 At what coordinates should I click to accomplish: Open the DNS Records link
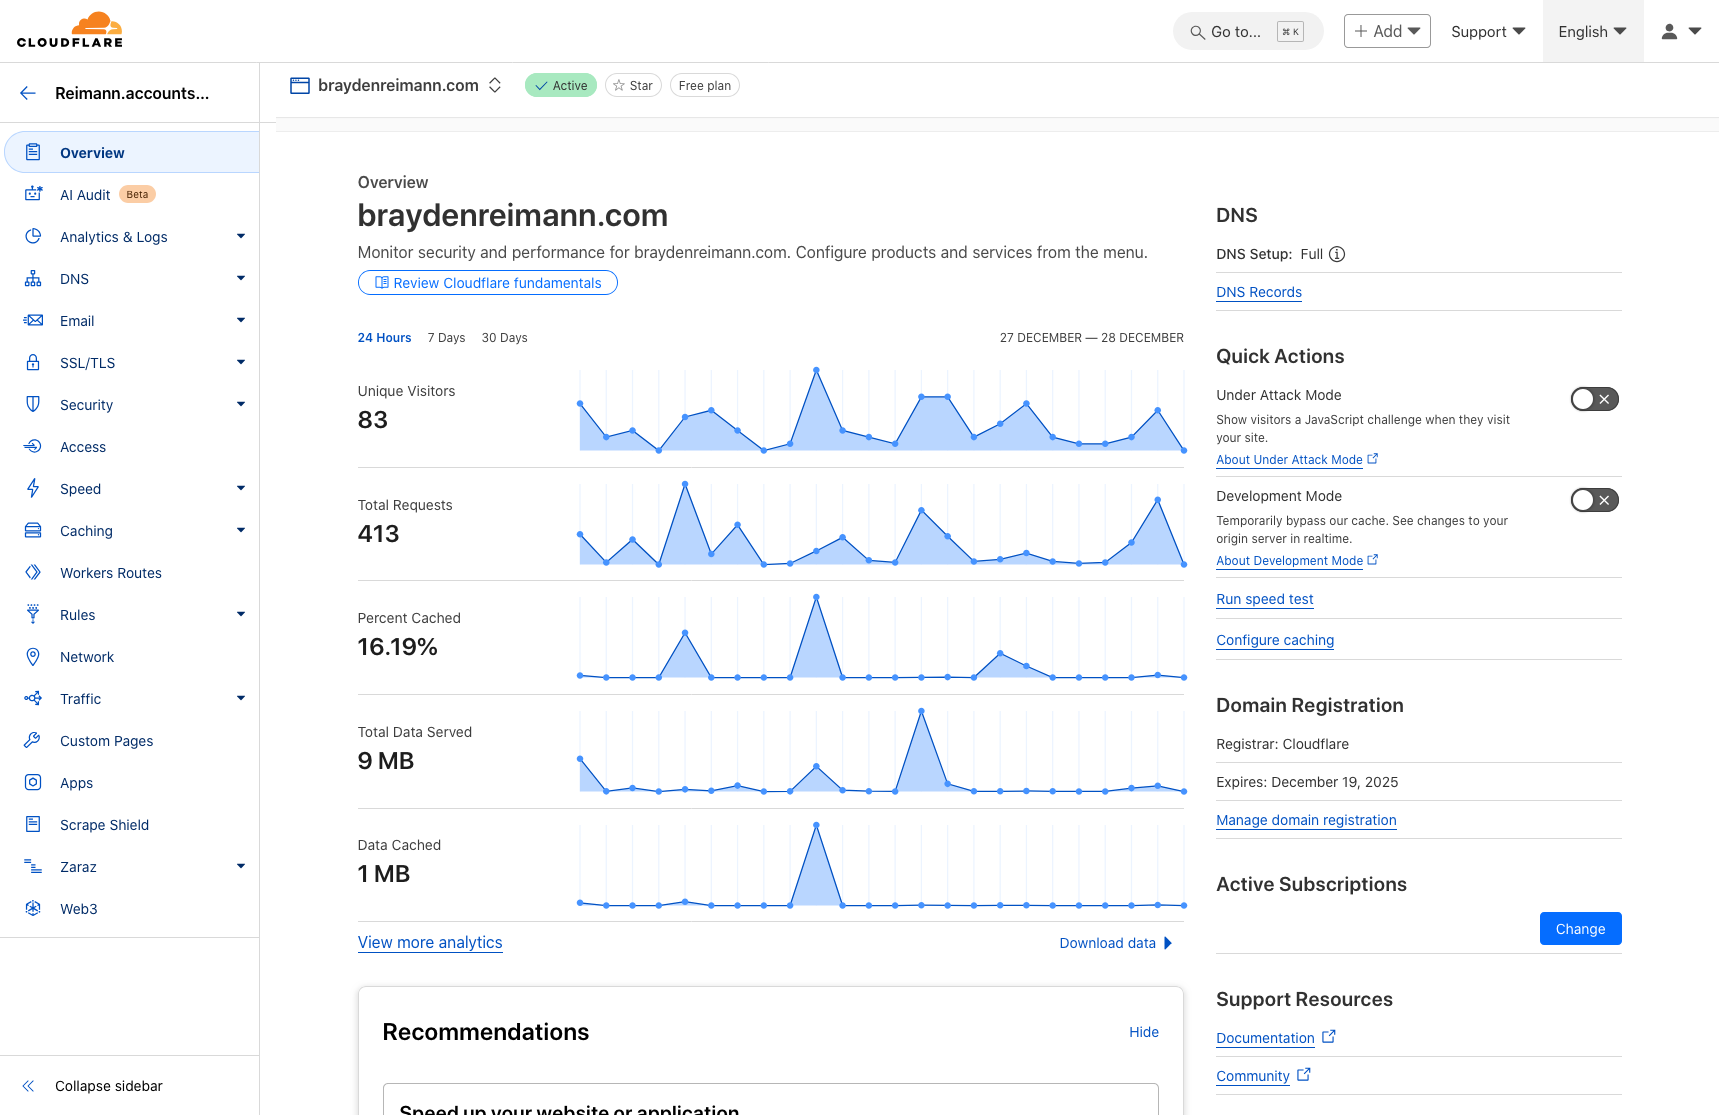(x=1258, y=292)
